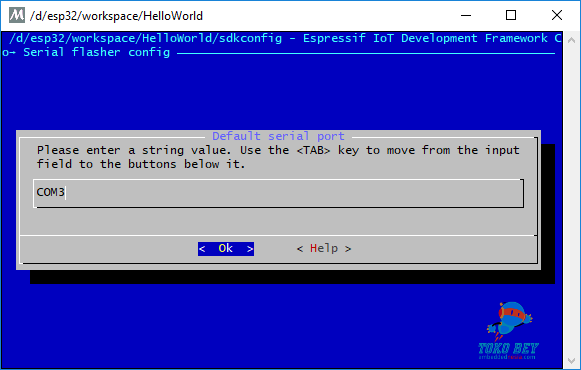This screenshot has height=370, width=581.
Task: Click the Ok button in dialog
Action: click(226, 249)
